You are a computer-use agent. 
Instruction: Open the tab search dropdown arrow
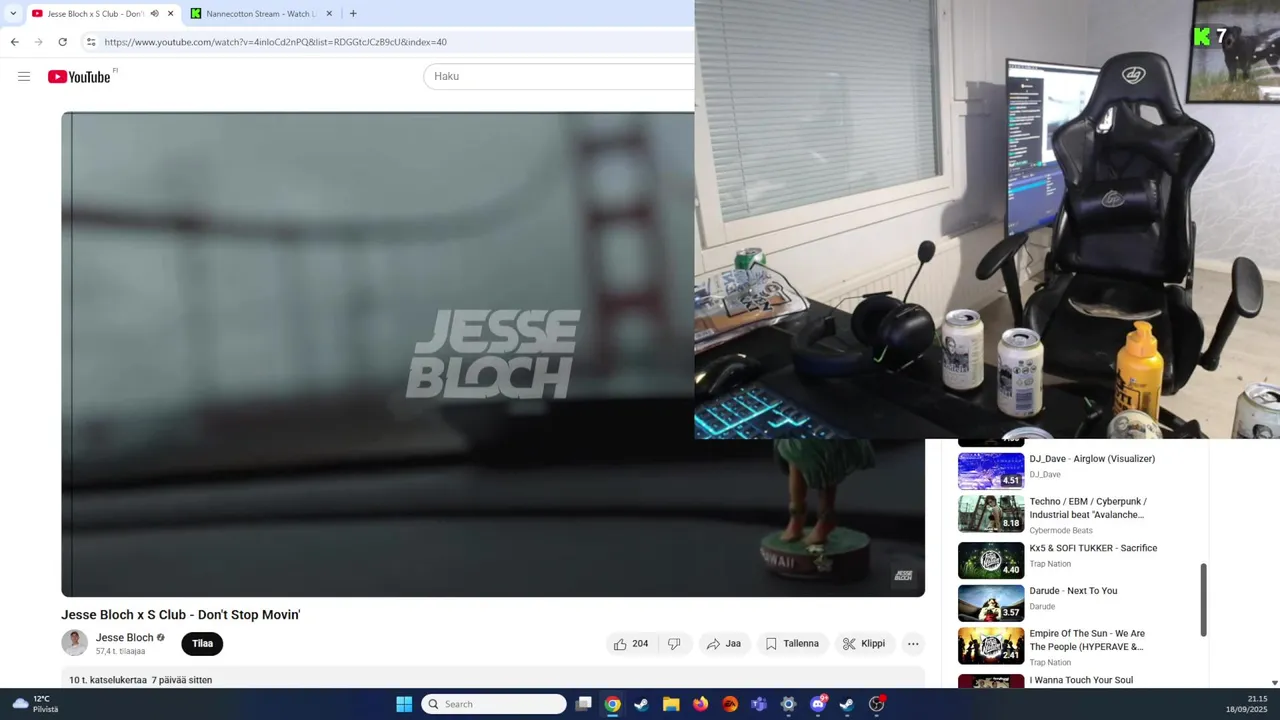(13, 14)
